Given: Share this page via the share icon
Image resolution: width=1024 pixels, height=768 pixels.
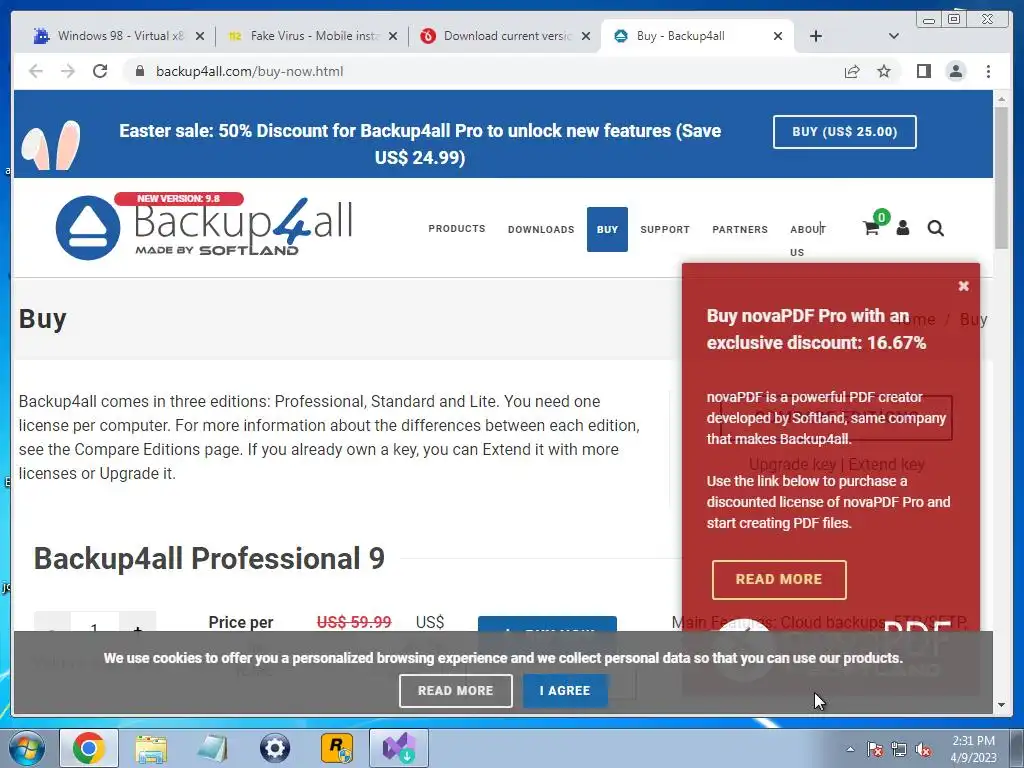Looking at the screenshot, I should coord(852,71).
